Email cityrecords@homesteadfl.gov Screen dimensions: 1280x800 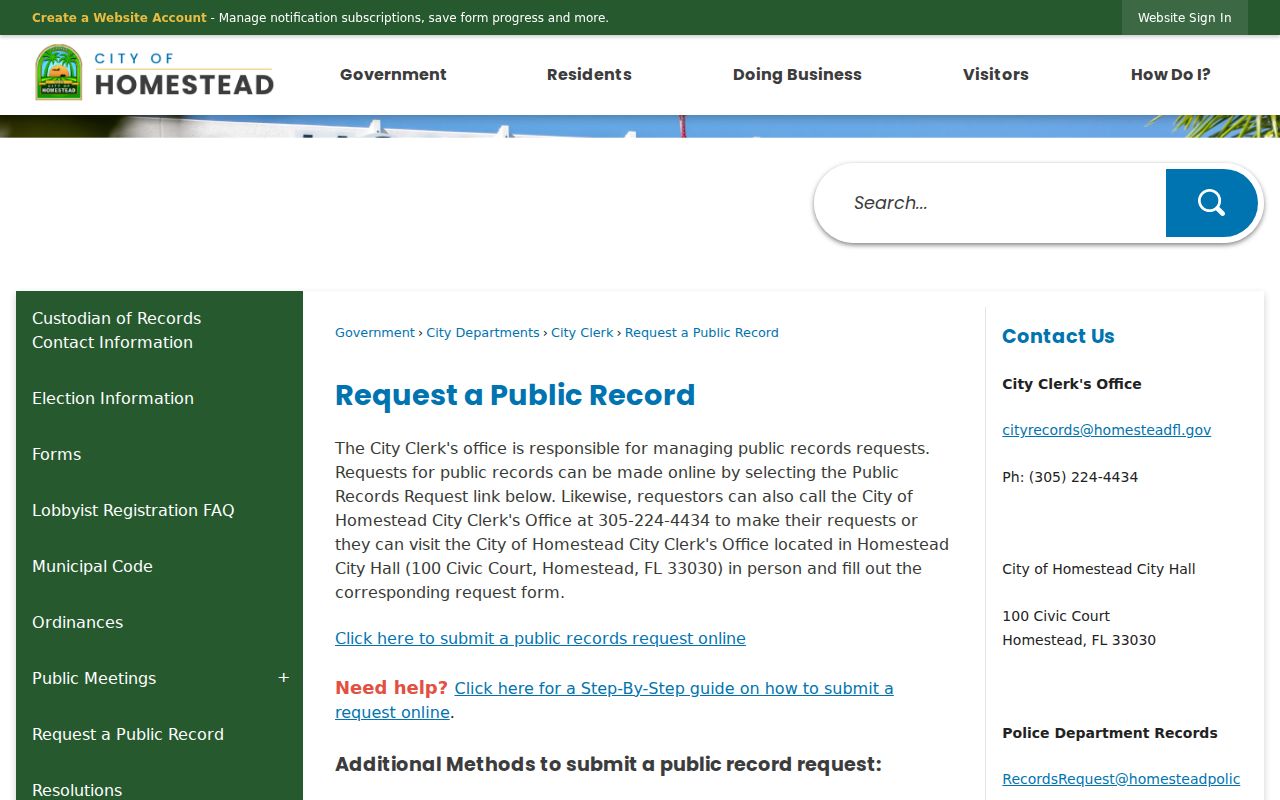point(1106,430)
